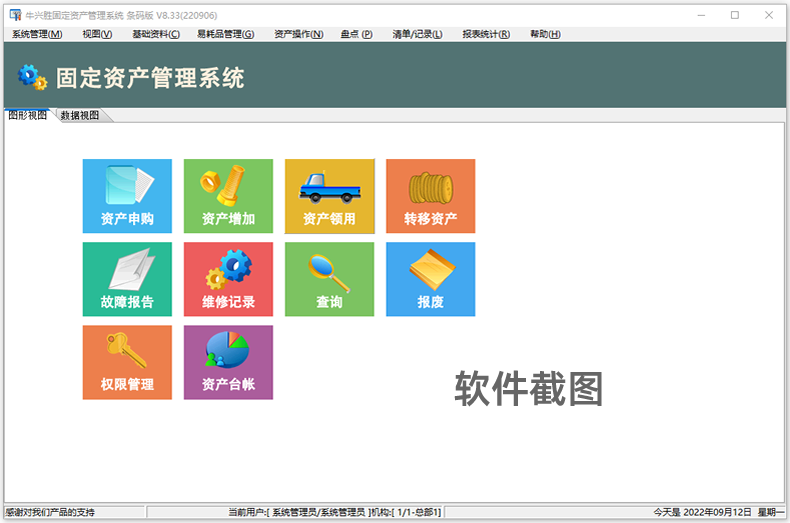Screen dimensions: 790x523
Task: Open the 转移资产 transfer asset tile
Action: [x=430, y=196]
